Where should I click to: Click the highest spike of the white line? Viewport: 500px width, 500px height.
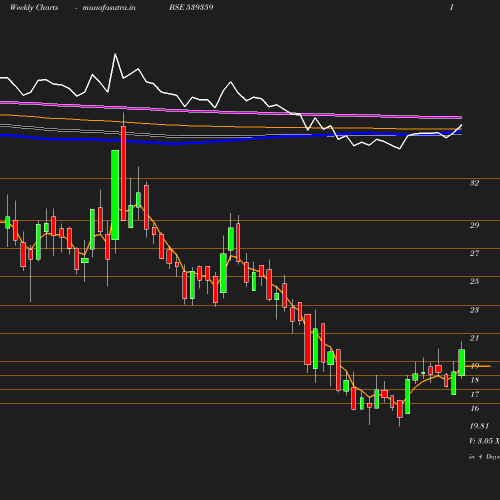[115, 54]
